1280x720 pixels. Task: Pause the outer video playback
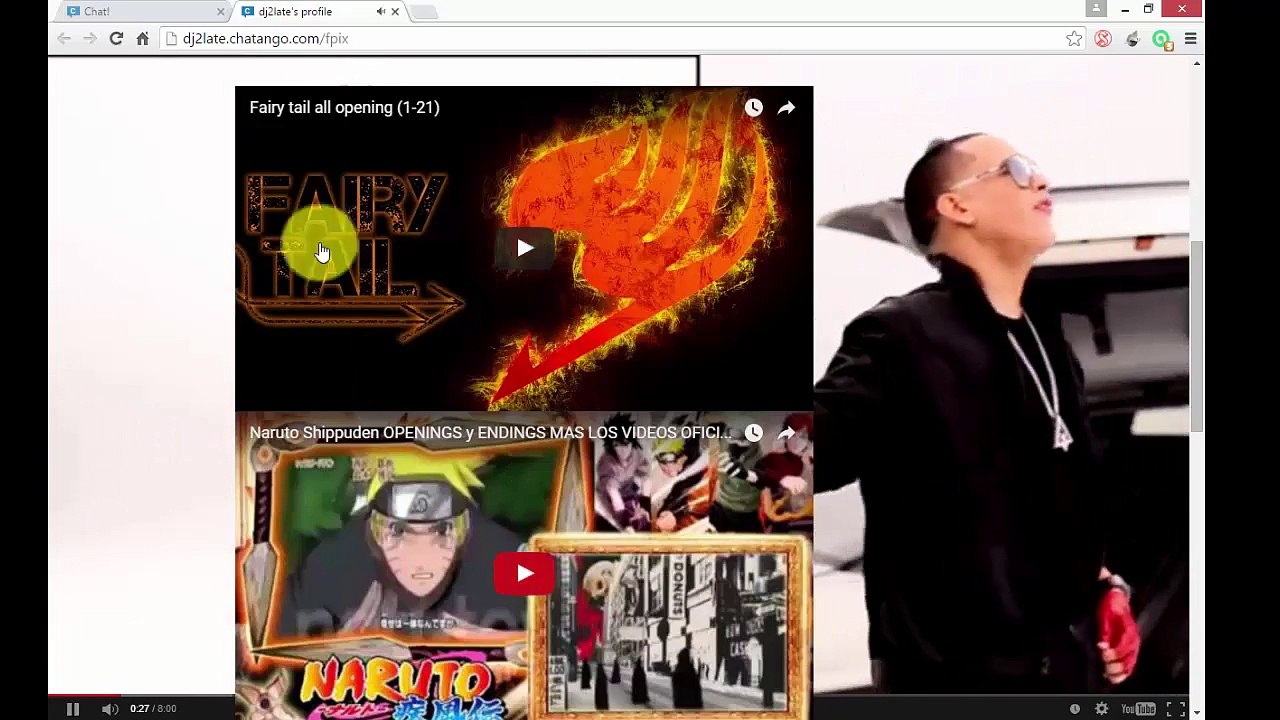[73, 709]
